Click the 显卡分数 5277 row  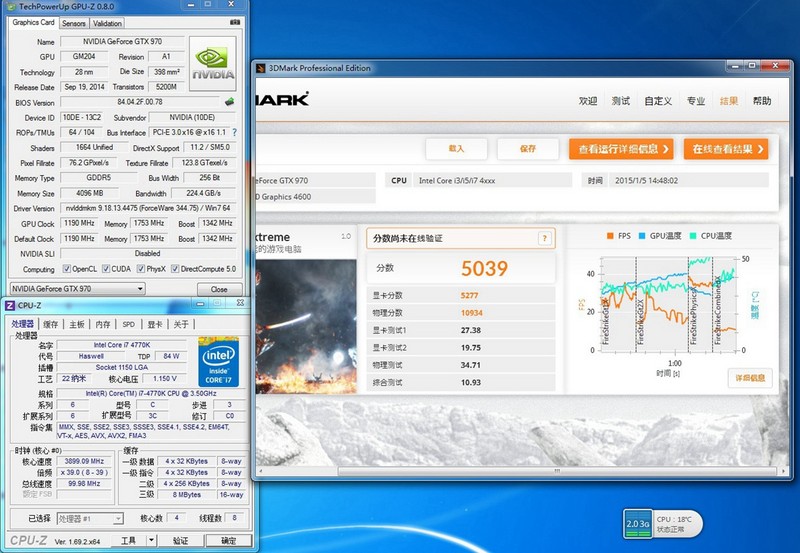point(461,295)
